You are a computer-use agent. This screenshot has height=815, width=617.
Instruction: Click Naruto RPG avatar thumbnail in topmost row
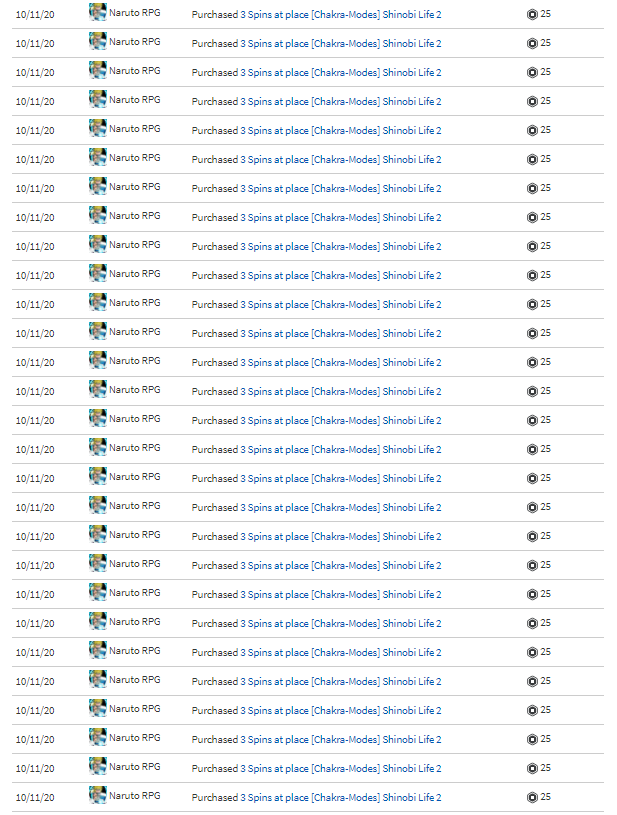pos(98,12)
